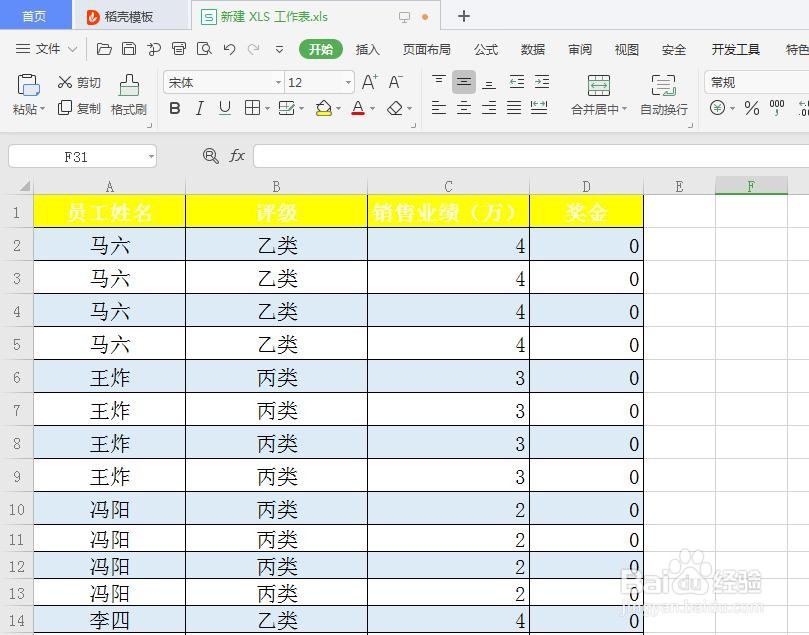Toggle italic formatting
The width and height of the screenshot is (809, 635).
[x=198, y=107]
